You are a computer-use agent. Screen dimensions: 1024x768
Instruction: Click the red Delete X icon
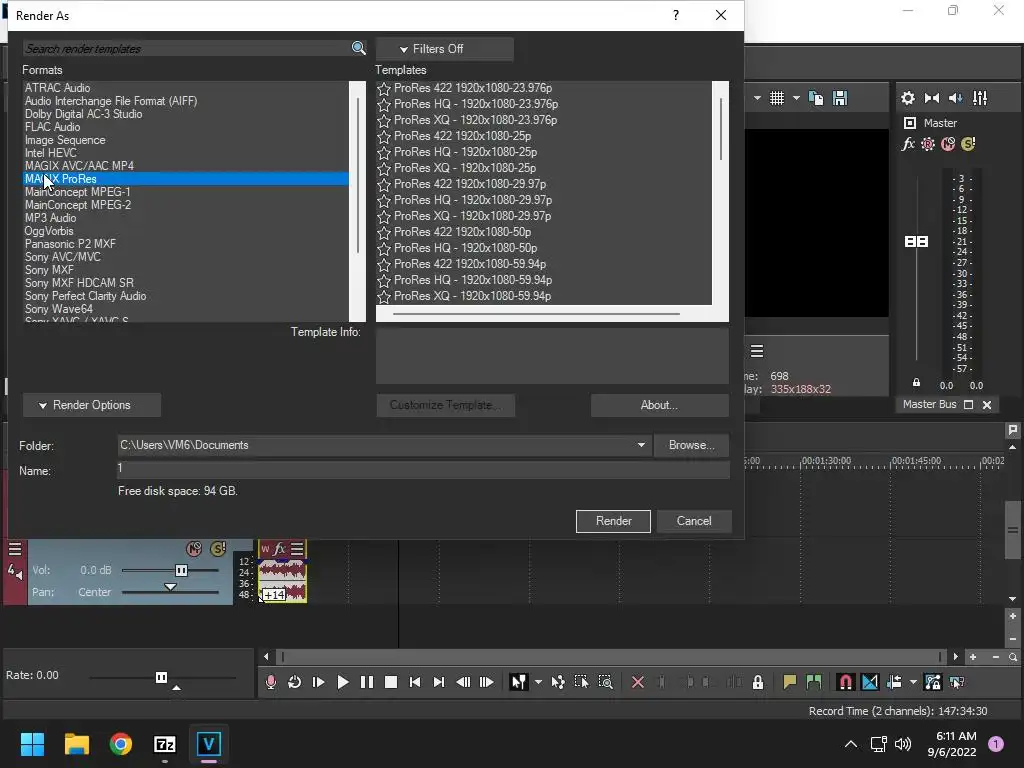coord(638,682)
